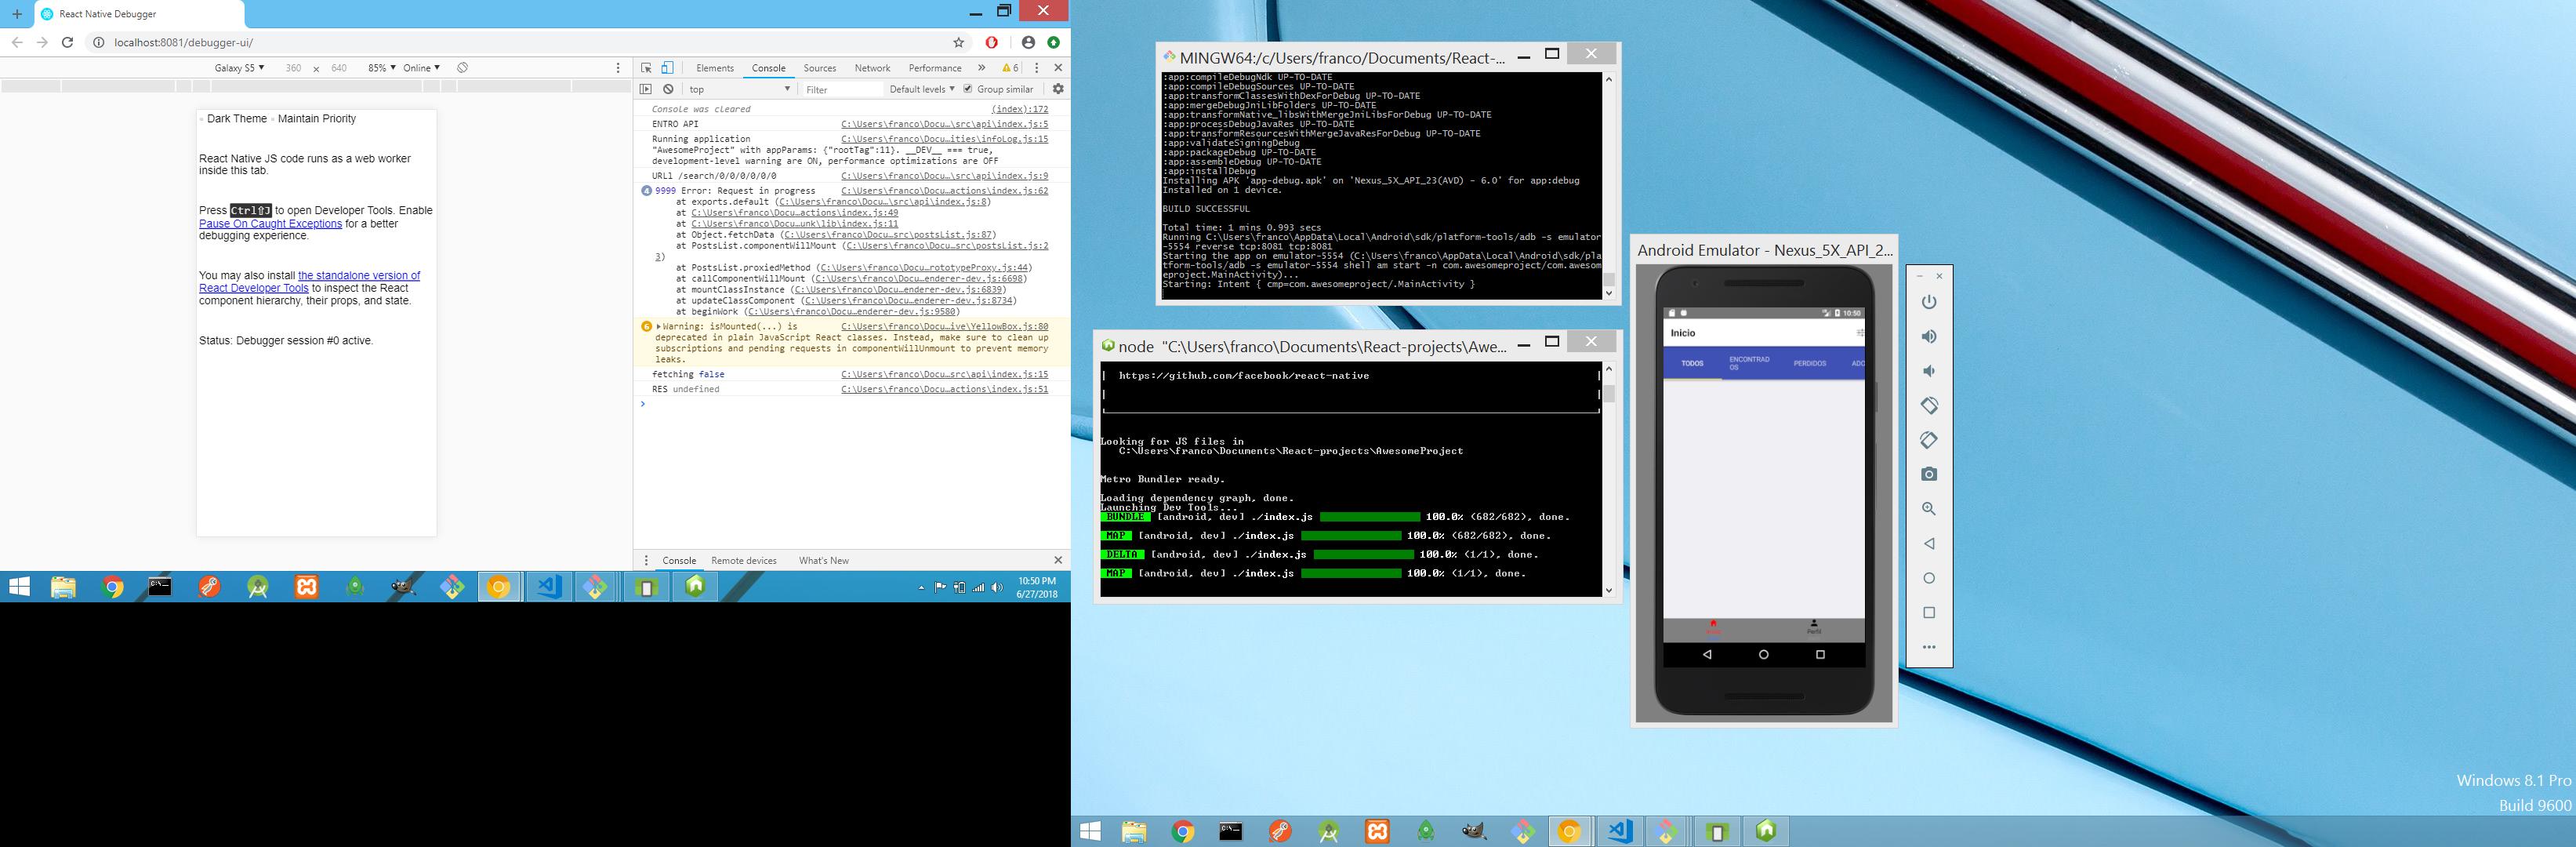2576x847 pixels.
Task: Open the Galaxy S5 device dropdown
Action: click(239, 68)
